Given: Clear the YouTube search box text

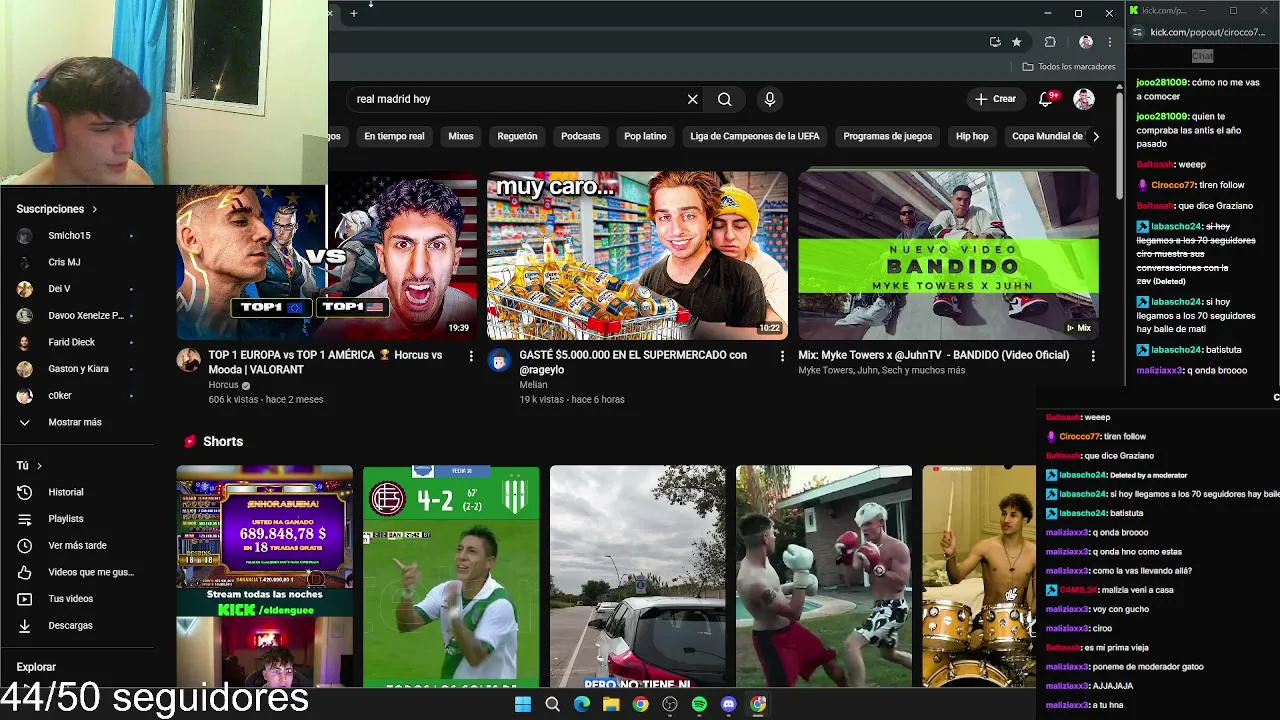Looking at the screenshot, I should click(x=692, y=99).
